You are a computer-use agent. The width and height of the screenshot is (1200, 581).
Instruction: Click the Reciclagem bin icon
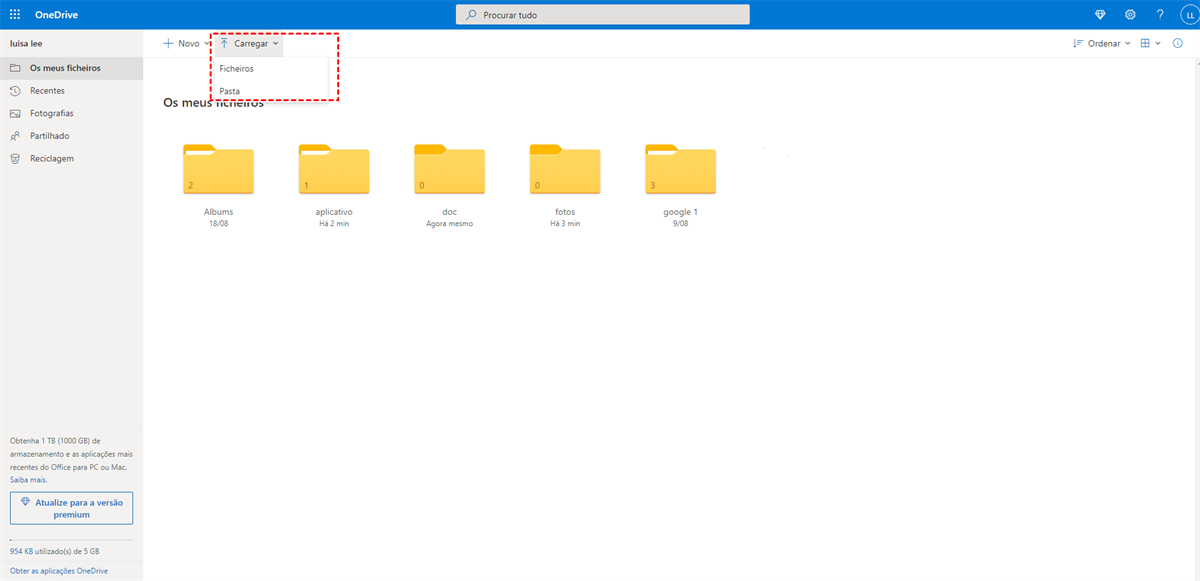[x=14, y=158]
